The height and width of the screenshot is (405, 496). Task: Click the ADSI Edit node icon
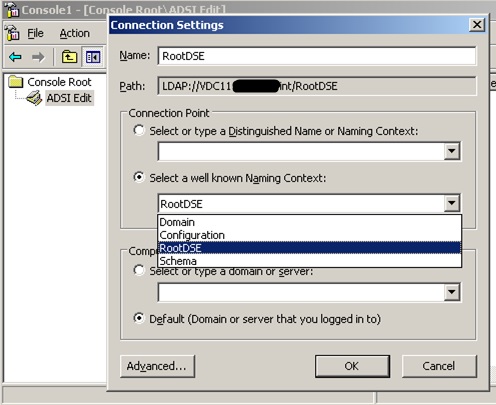click(34, 98)
